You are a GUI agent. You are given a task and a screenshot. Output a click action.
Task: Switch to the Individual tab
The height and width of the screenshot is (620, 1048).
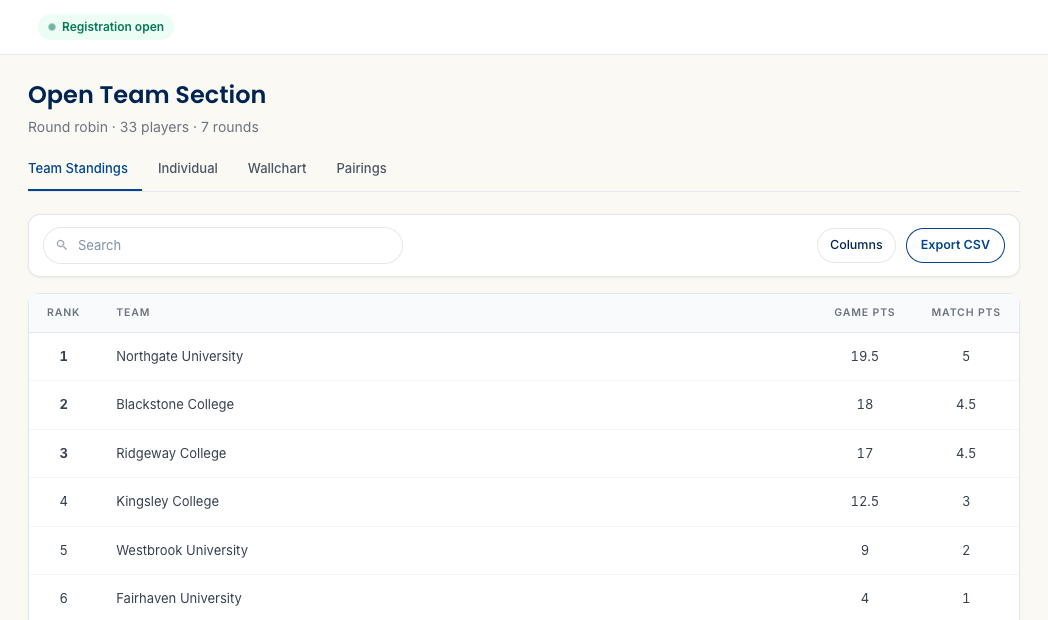[188, 168]
